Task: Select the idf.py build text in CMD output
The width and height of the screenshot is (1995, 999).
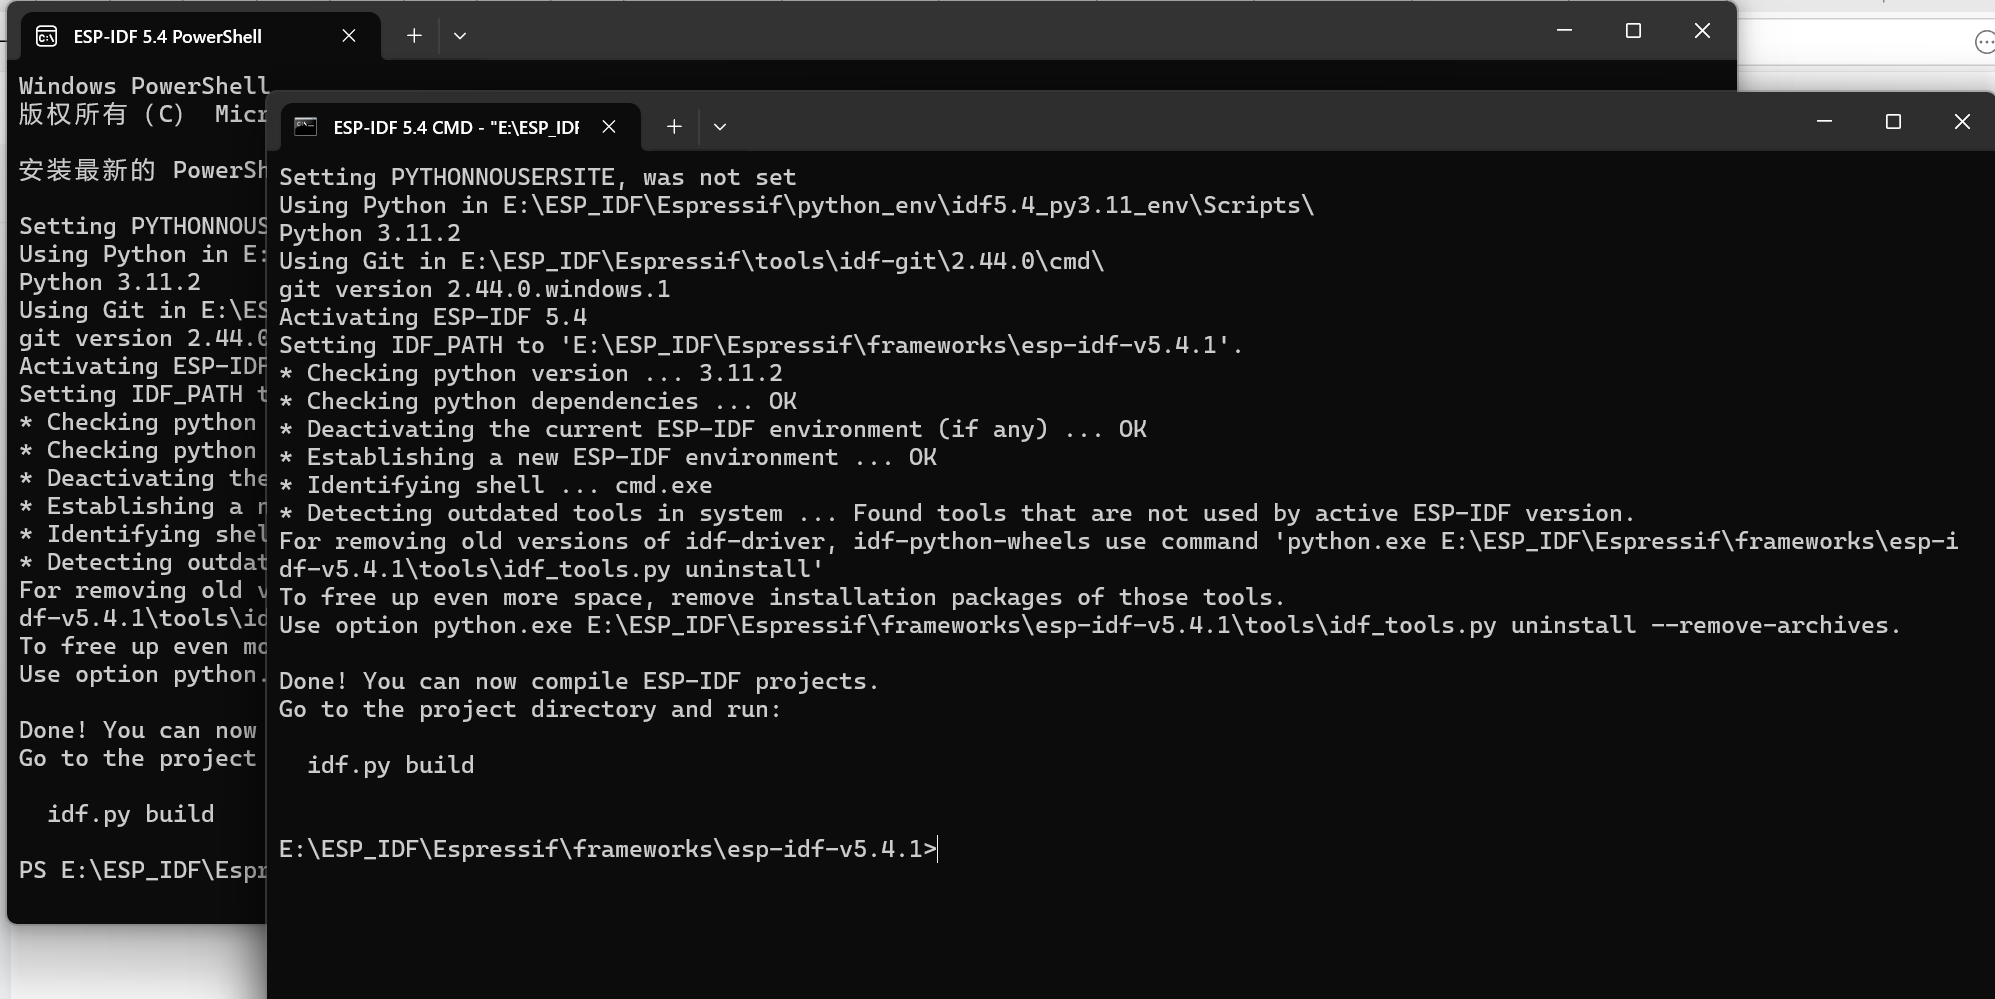Action: tap(391, 765)
